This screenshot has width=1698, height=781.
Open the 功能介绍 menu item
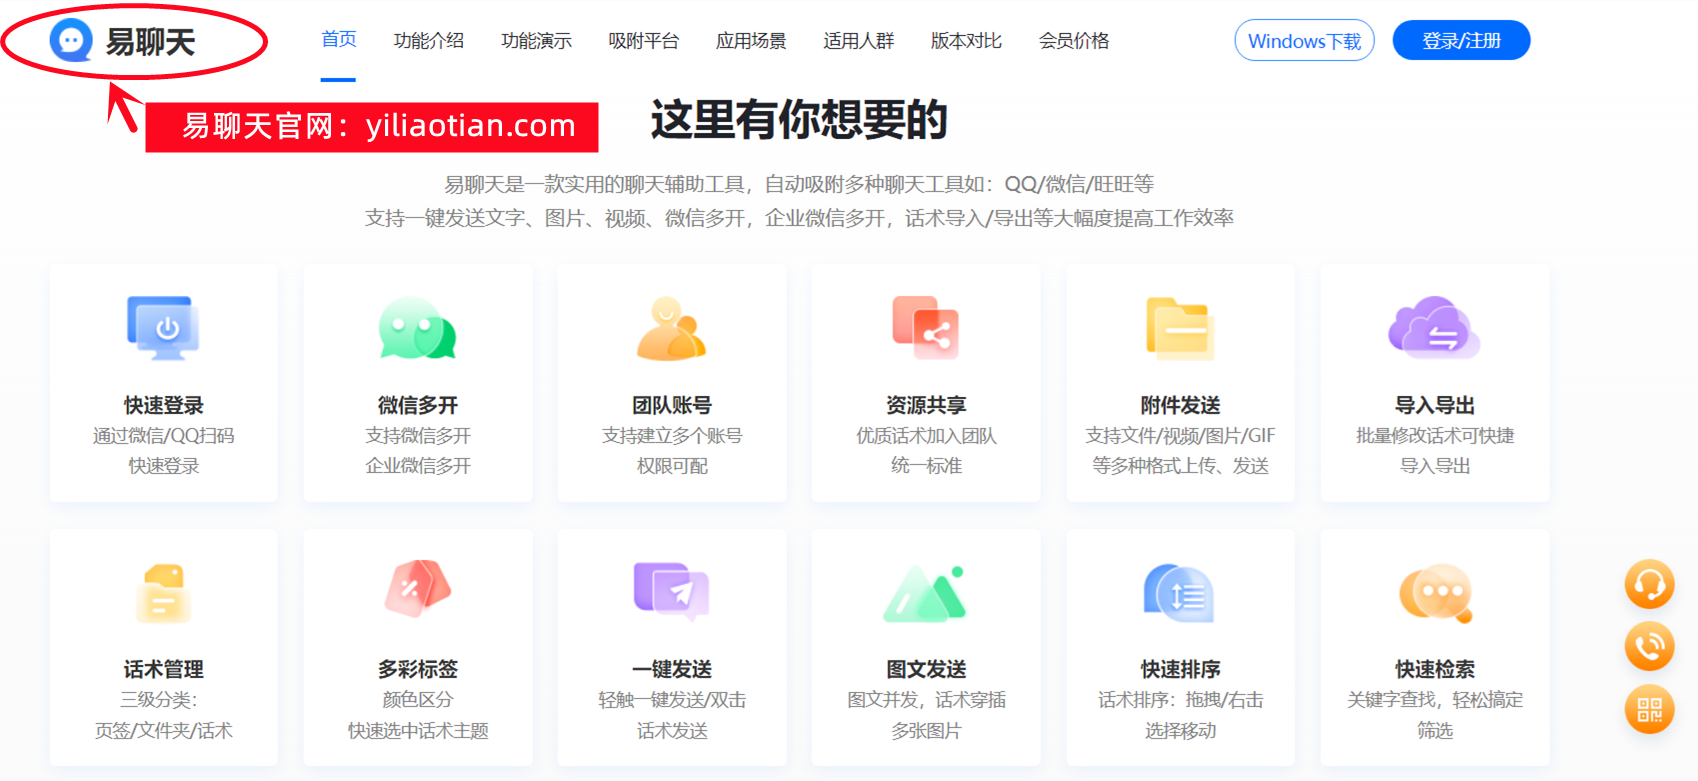429,41
